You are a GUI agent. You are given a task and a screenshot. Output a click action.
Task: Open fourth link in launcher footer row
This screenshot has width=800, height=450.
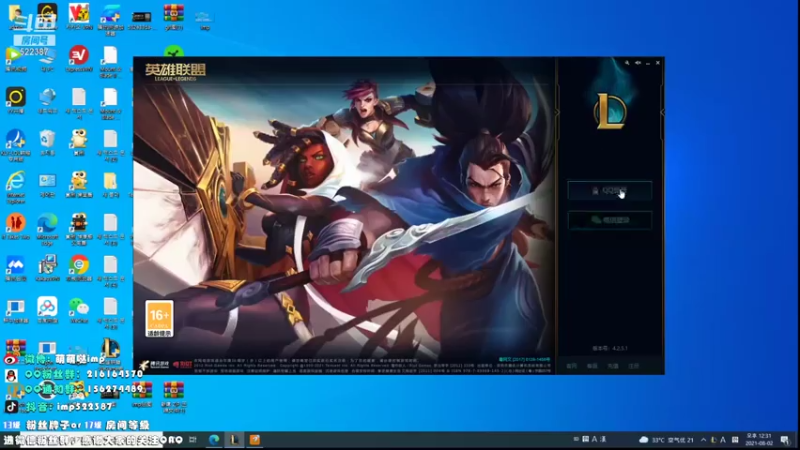pyautogui.click(x=633, y=366)
